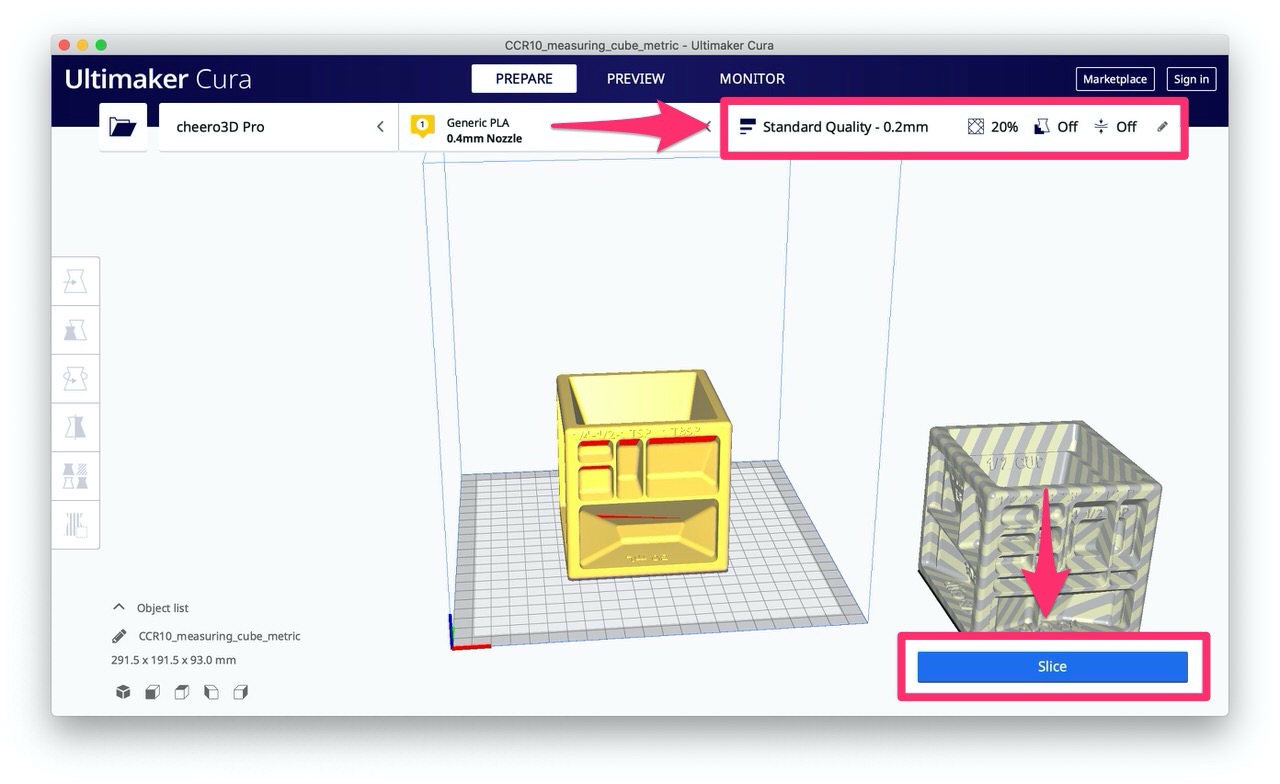Viewport: 1280px width, 784px height.
Task: Switch to front view cube icon
Action: 153,692
